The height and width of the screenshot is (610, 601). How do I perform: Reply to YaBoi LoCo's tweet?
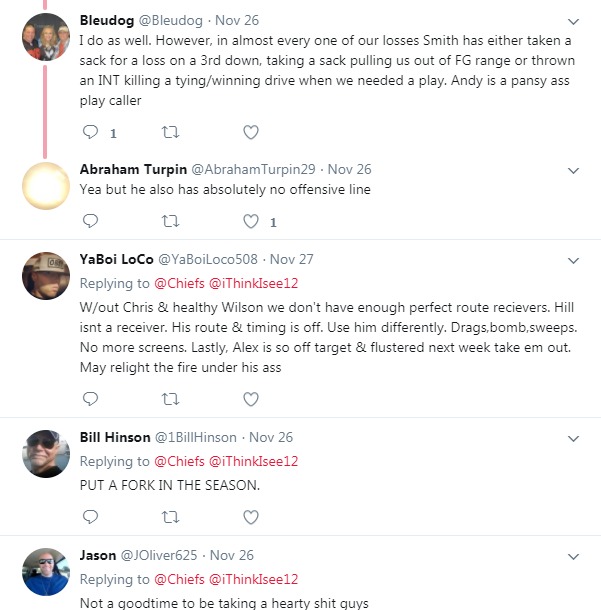(x=90, y=399)
